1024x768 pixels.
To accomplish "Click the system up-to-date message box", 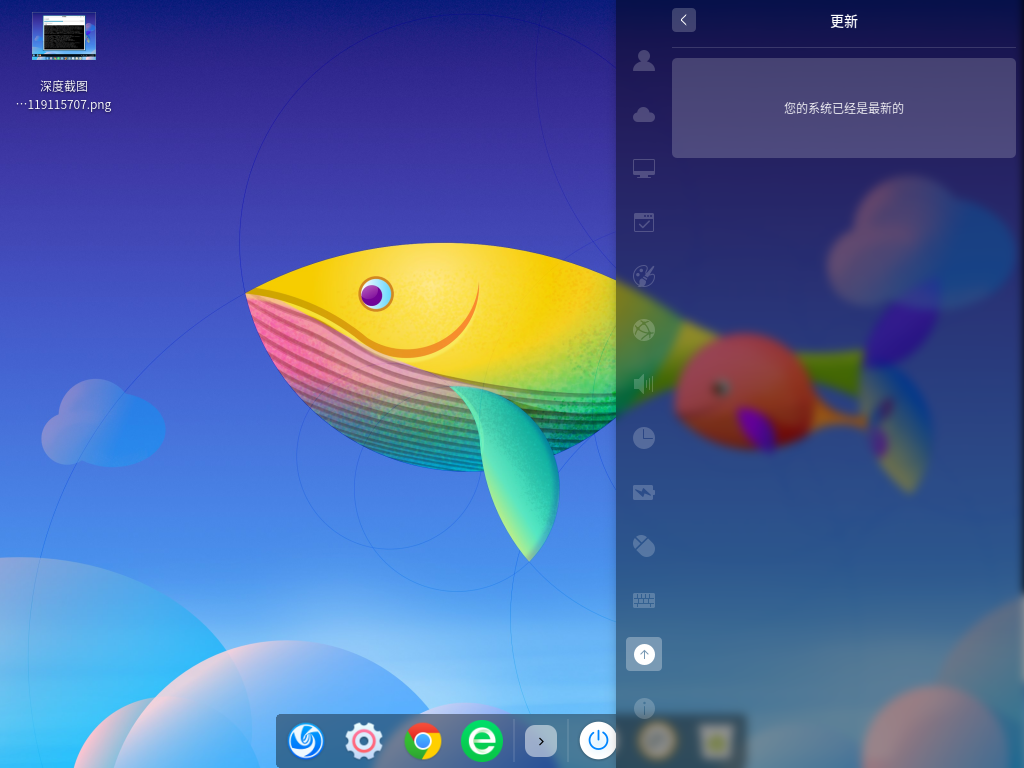I will click(844, 108).
